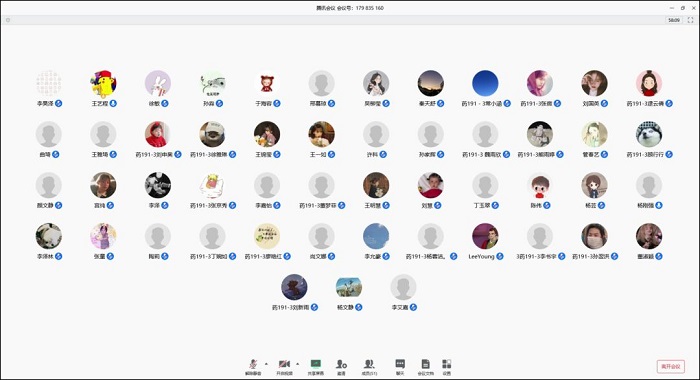Open the members (成员) list icon

(369, 367)
